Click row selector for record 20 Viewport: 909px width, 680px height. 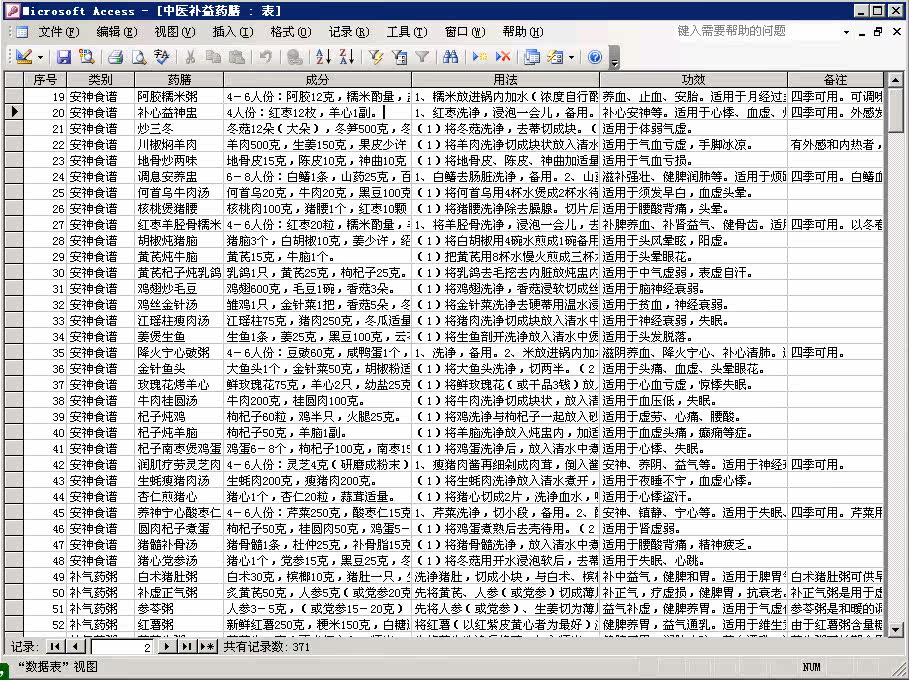pyautogui.click(x=14, y=112)
